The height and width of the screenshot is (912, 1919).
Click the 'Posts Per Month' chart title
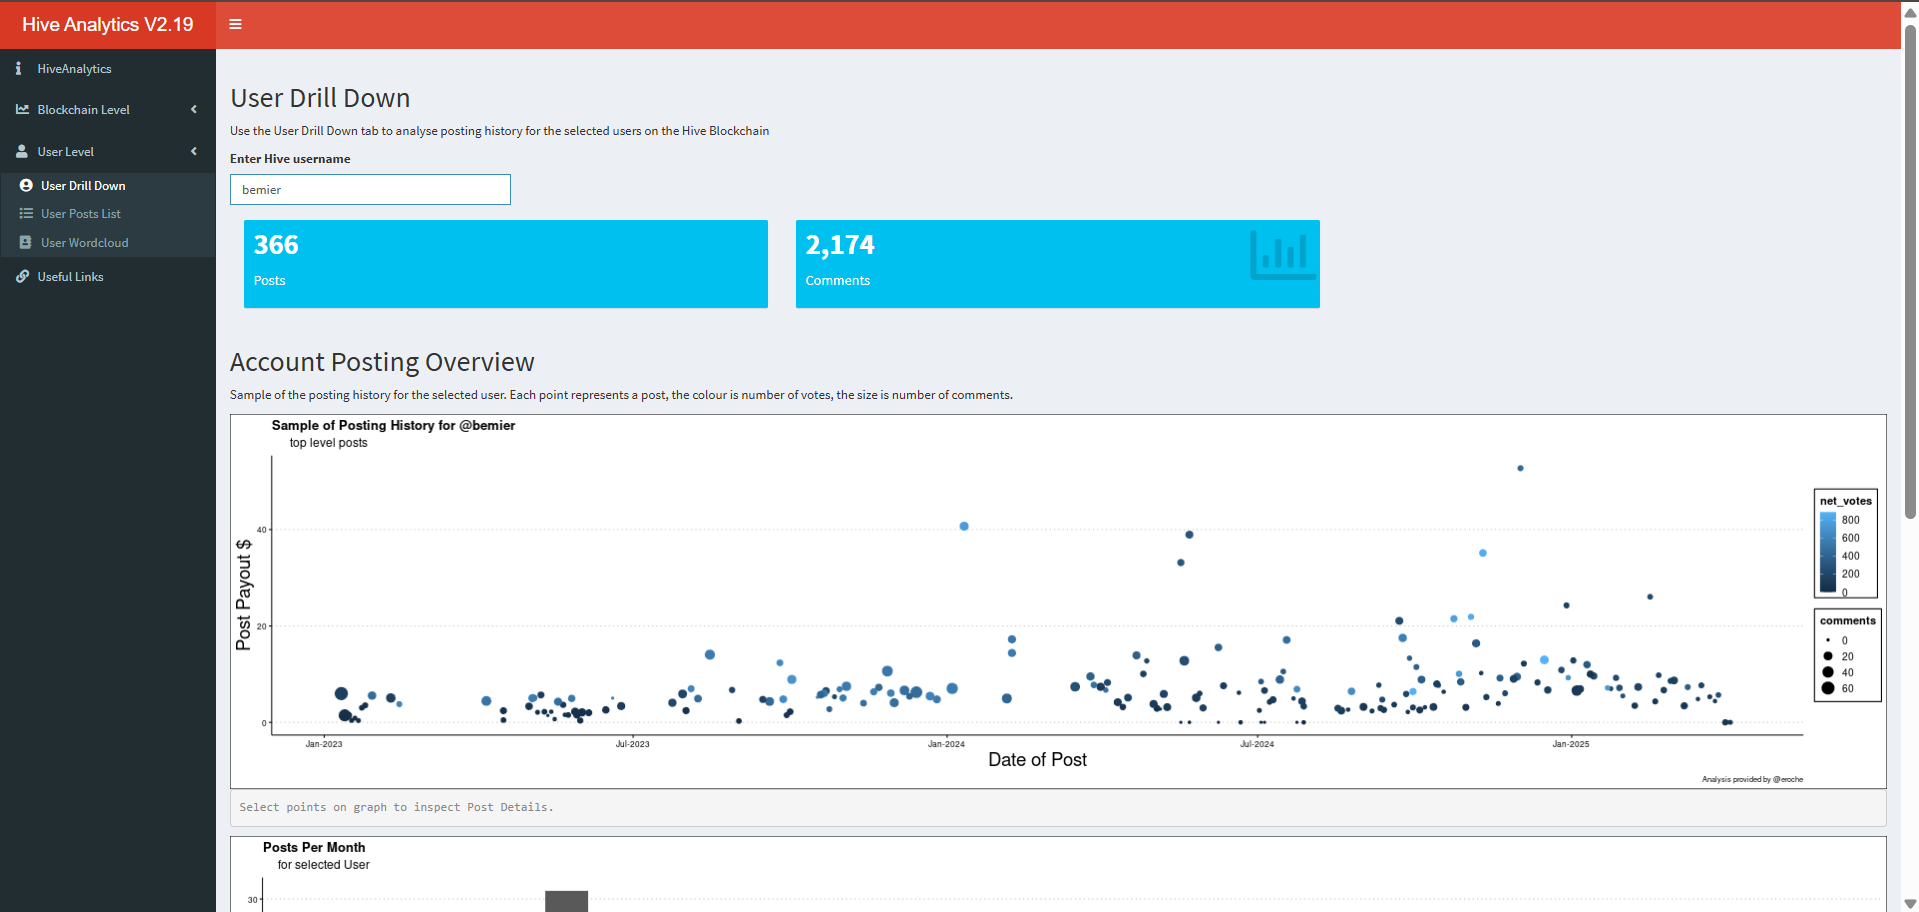(x=314, y=847)
